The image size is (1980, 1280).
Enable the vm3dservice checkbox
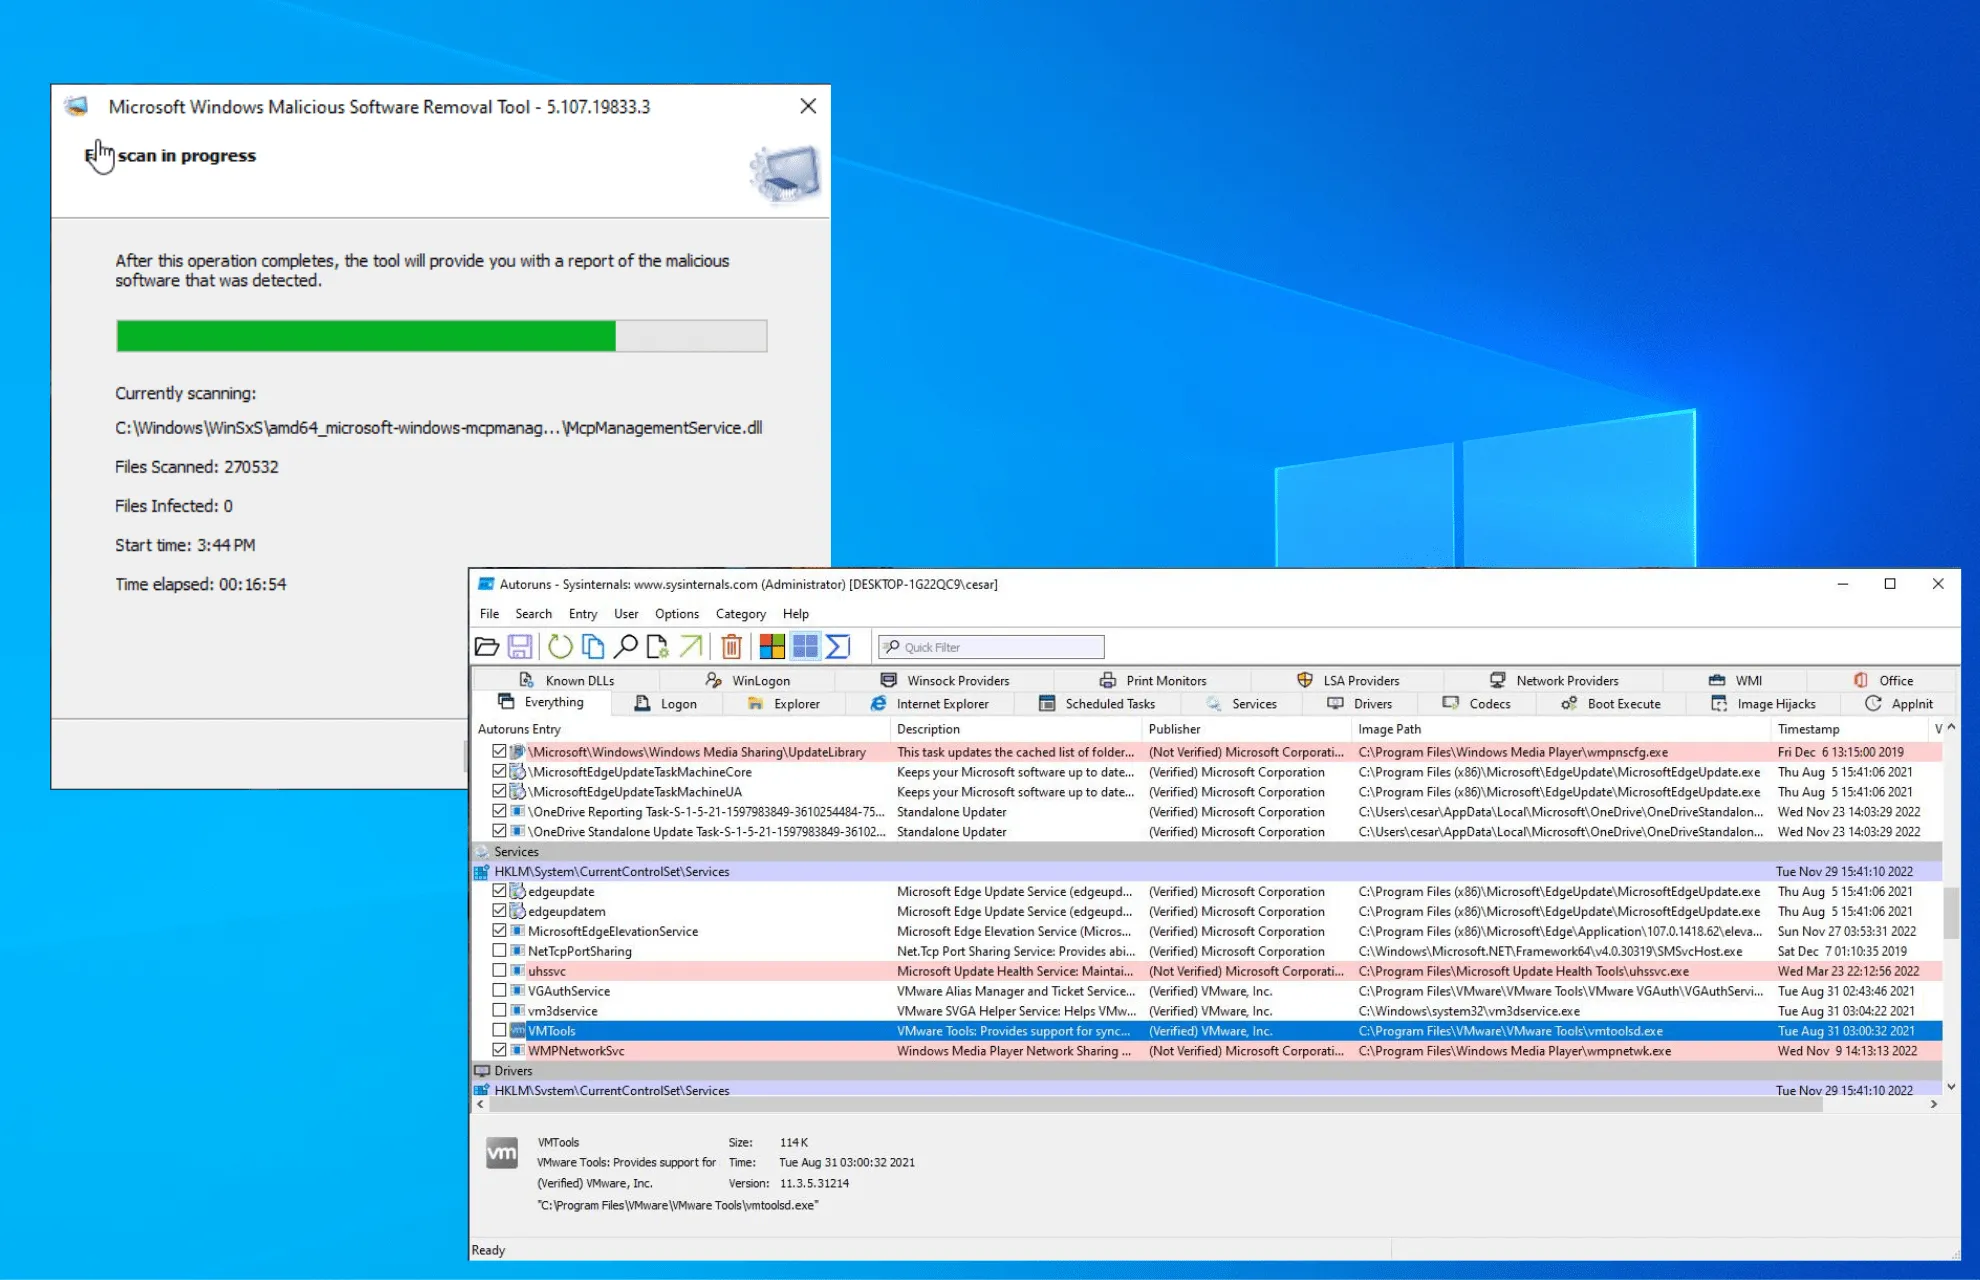[x=499, y=1010]
